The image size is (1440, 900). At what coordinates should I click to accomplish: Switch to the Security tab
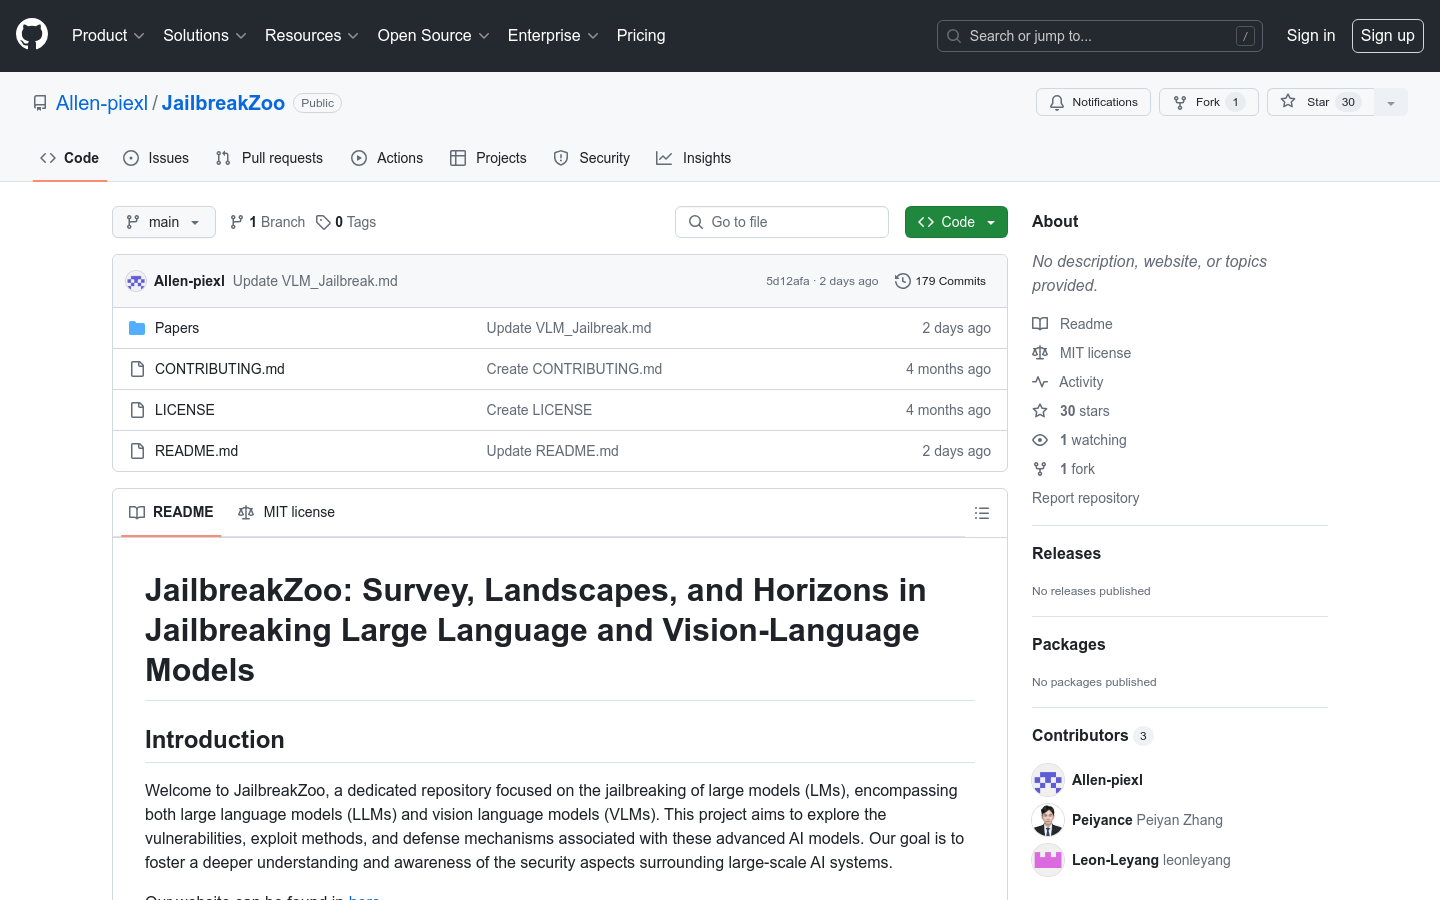pos(592,158)
